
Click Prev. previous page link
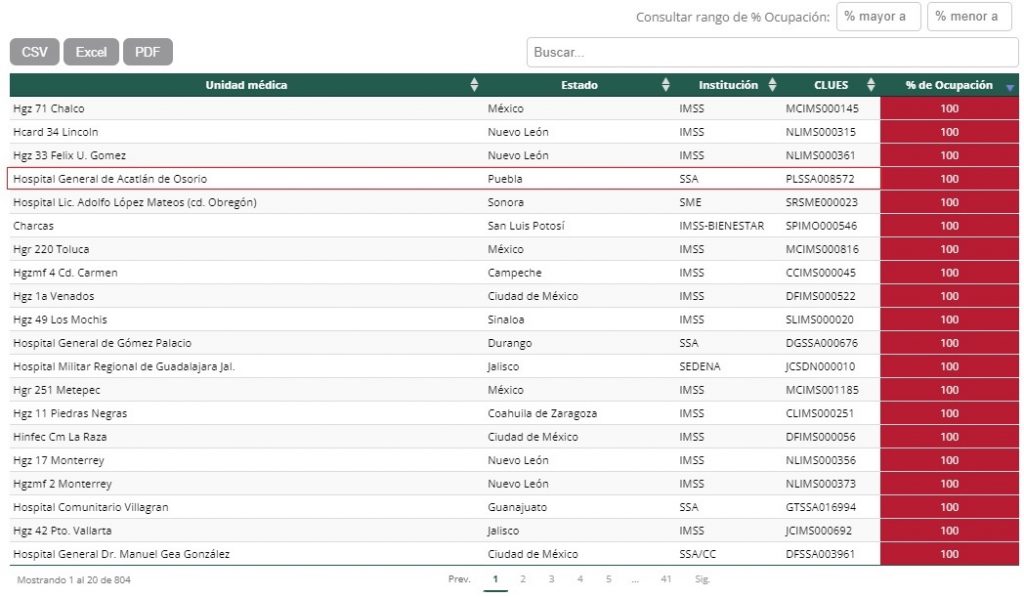(x=459, y=579)
